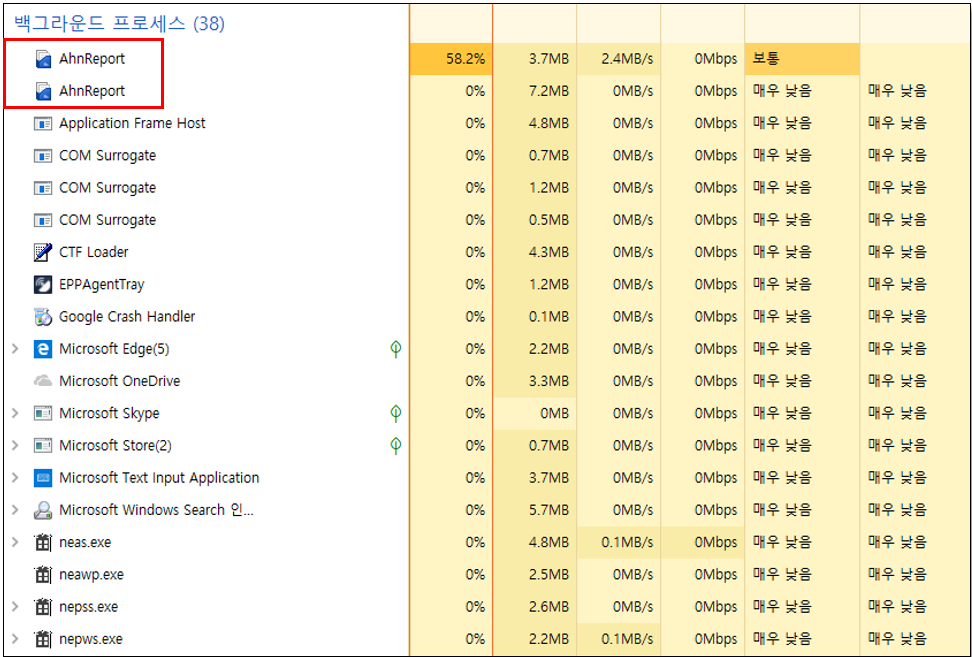Click the neawp.exe process icon
This screenshot has height=657, width=972.
pos(43,575)
